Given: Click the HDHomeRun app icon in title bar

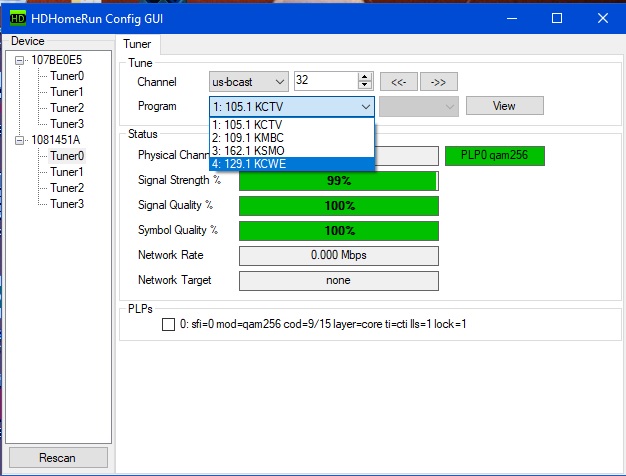Looking at the screenshot, I should [x=18, y=18].
